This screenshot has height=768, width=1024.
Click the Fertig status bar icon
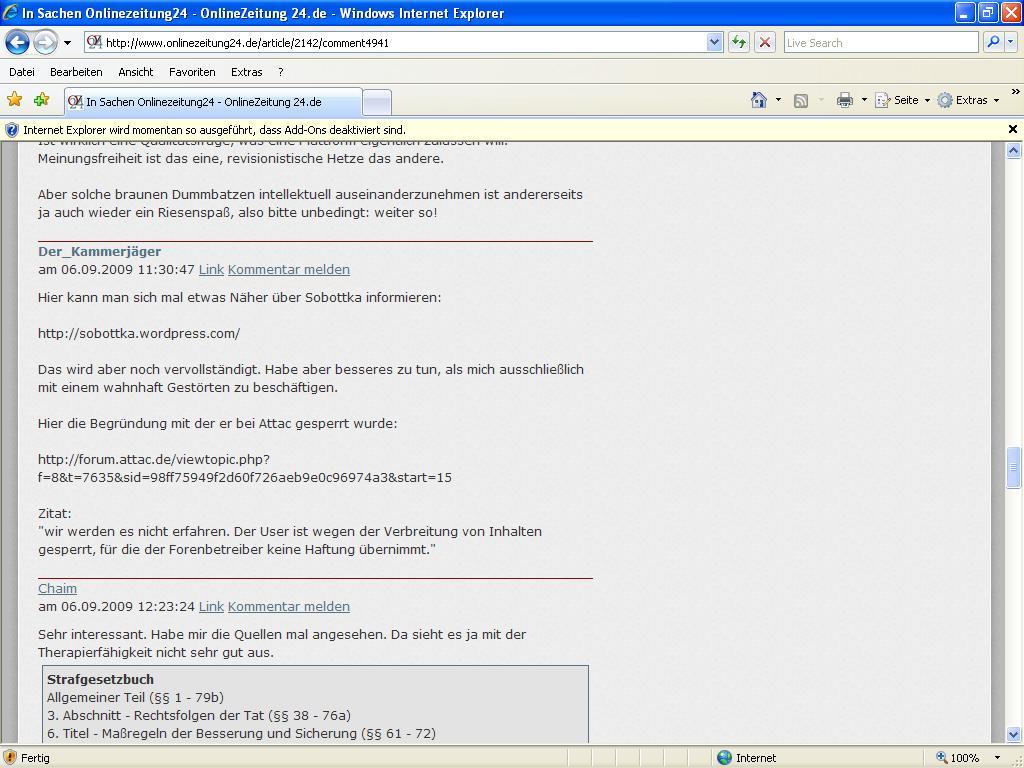click(x=10, y=758)
